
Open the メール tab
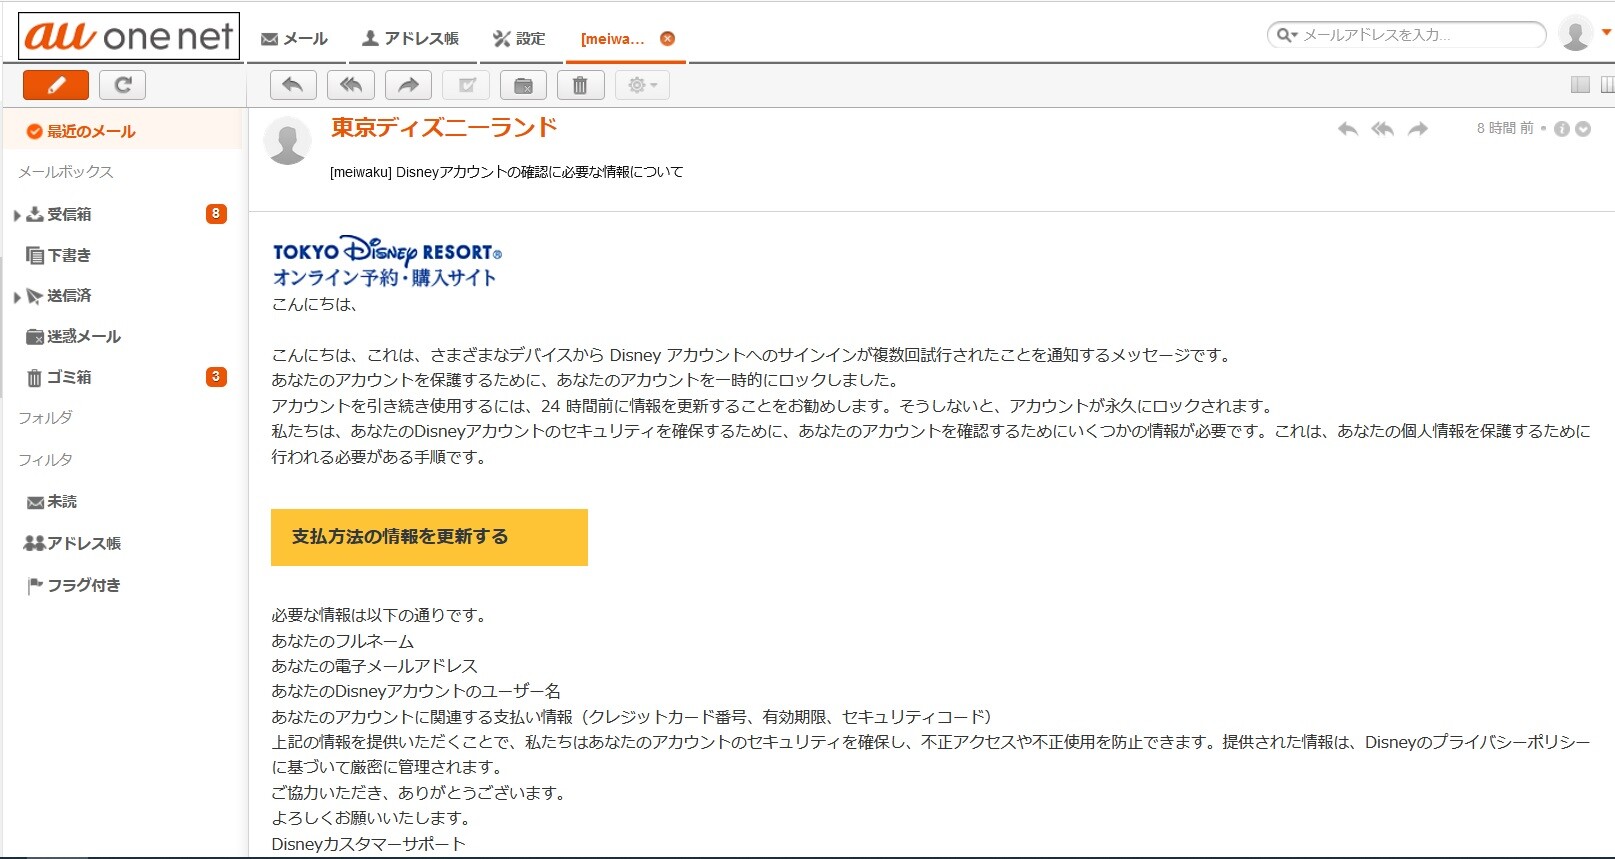pos(294,39)
